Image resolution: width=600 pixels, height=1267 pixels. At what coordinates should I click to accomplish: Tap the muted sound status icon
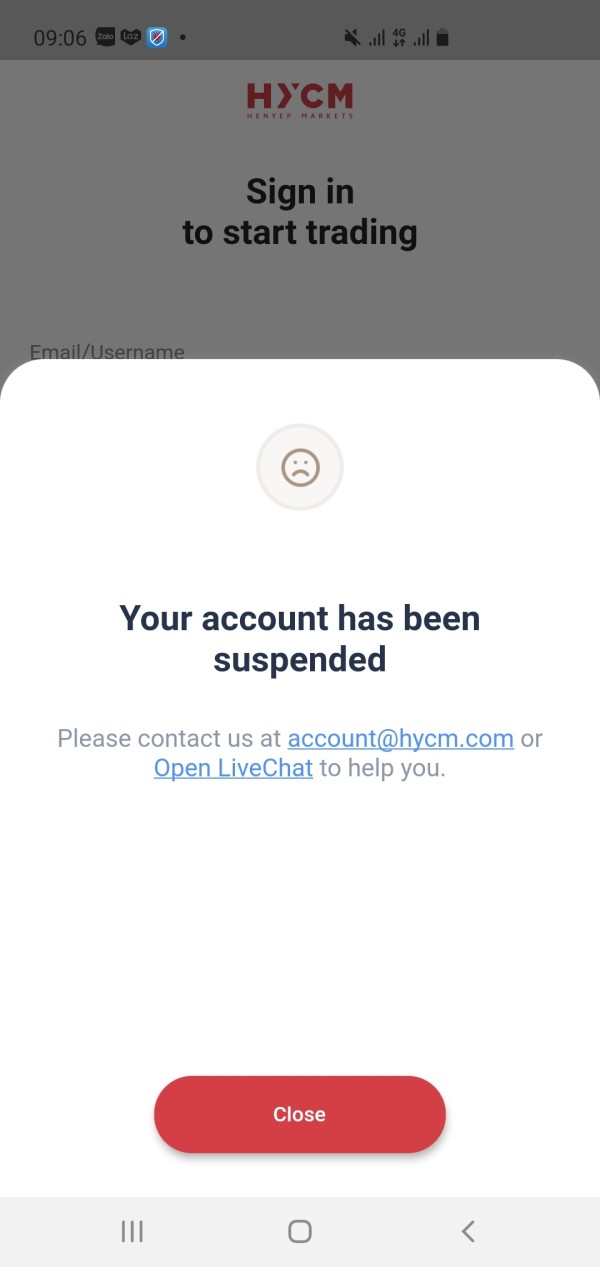click(x=352, y=38)
